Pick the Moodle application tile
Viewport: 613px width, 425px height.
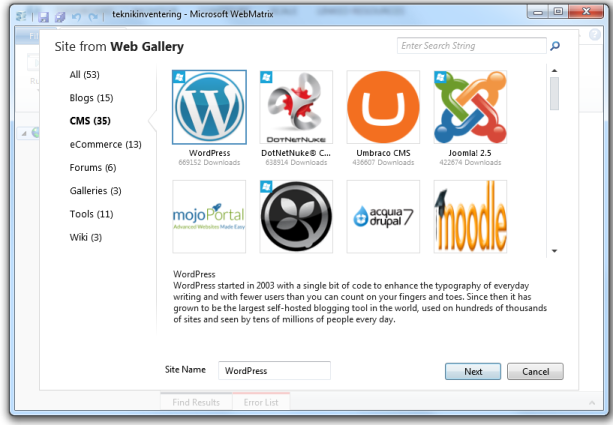coord(470,217)
